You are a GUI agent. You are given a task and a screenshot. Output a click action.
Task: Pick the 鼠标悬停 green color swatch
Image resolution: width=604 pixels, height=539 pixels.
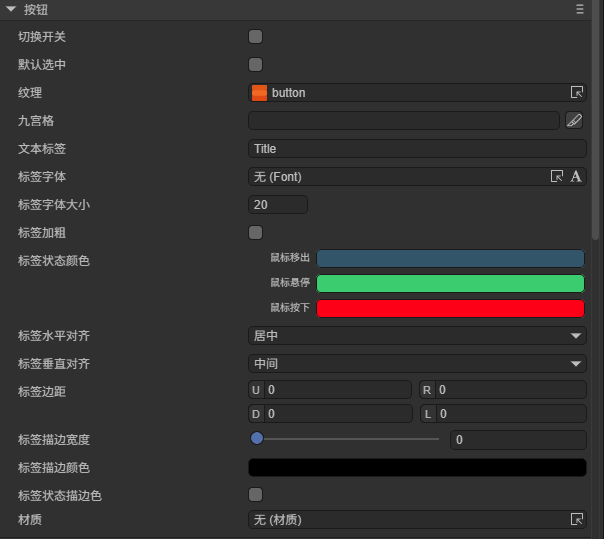[x=450, y=283]
